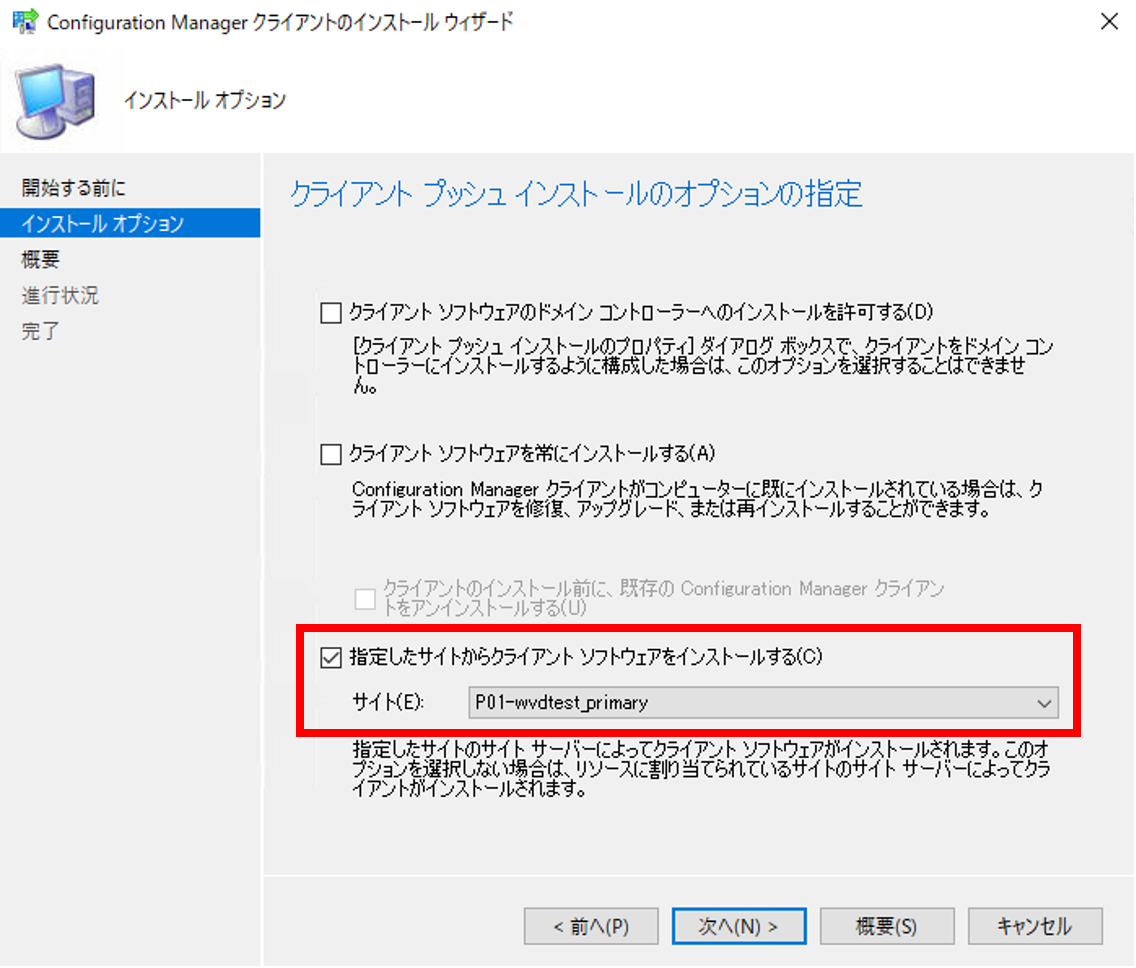Close the client install wizard window
Screen dimensions: 1136x968
(x=1108, y=22)
